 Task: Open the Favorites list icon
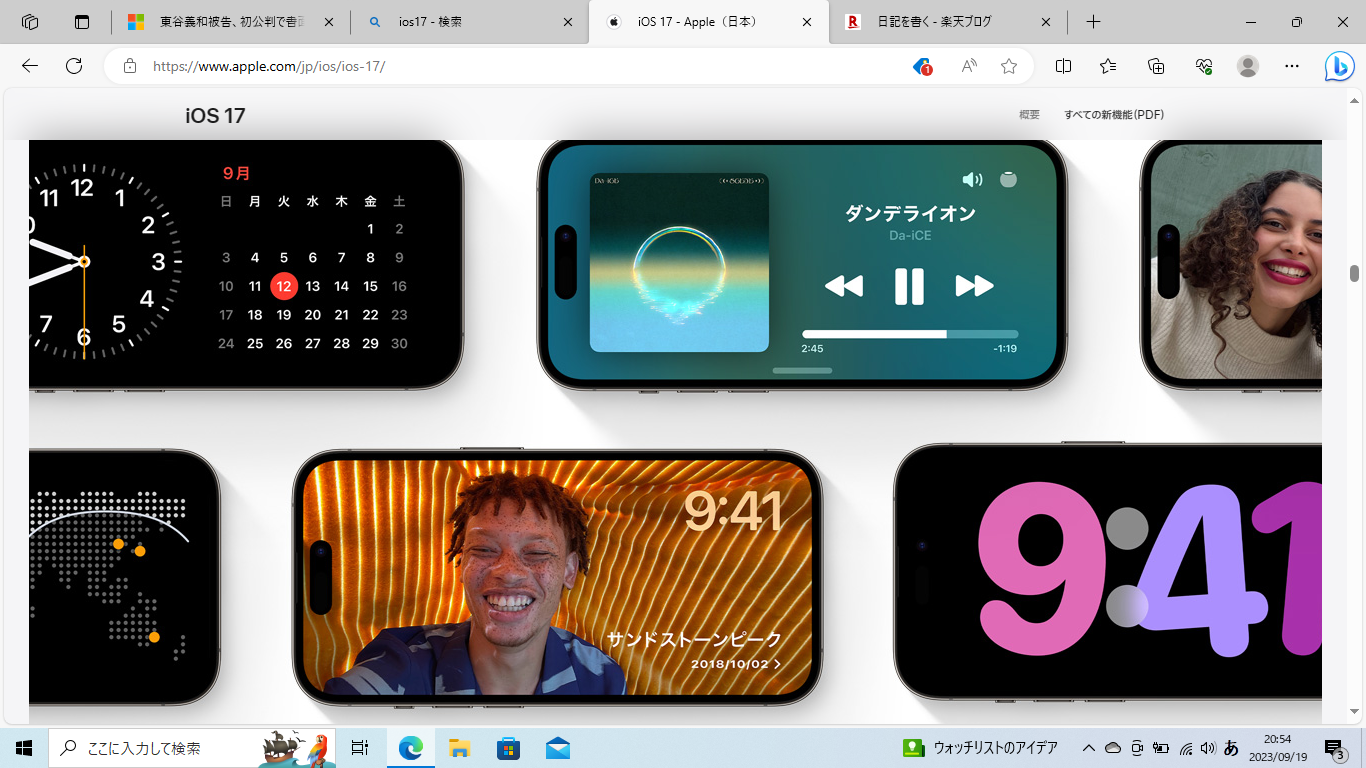[x=1108, y=66]
